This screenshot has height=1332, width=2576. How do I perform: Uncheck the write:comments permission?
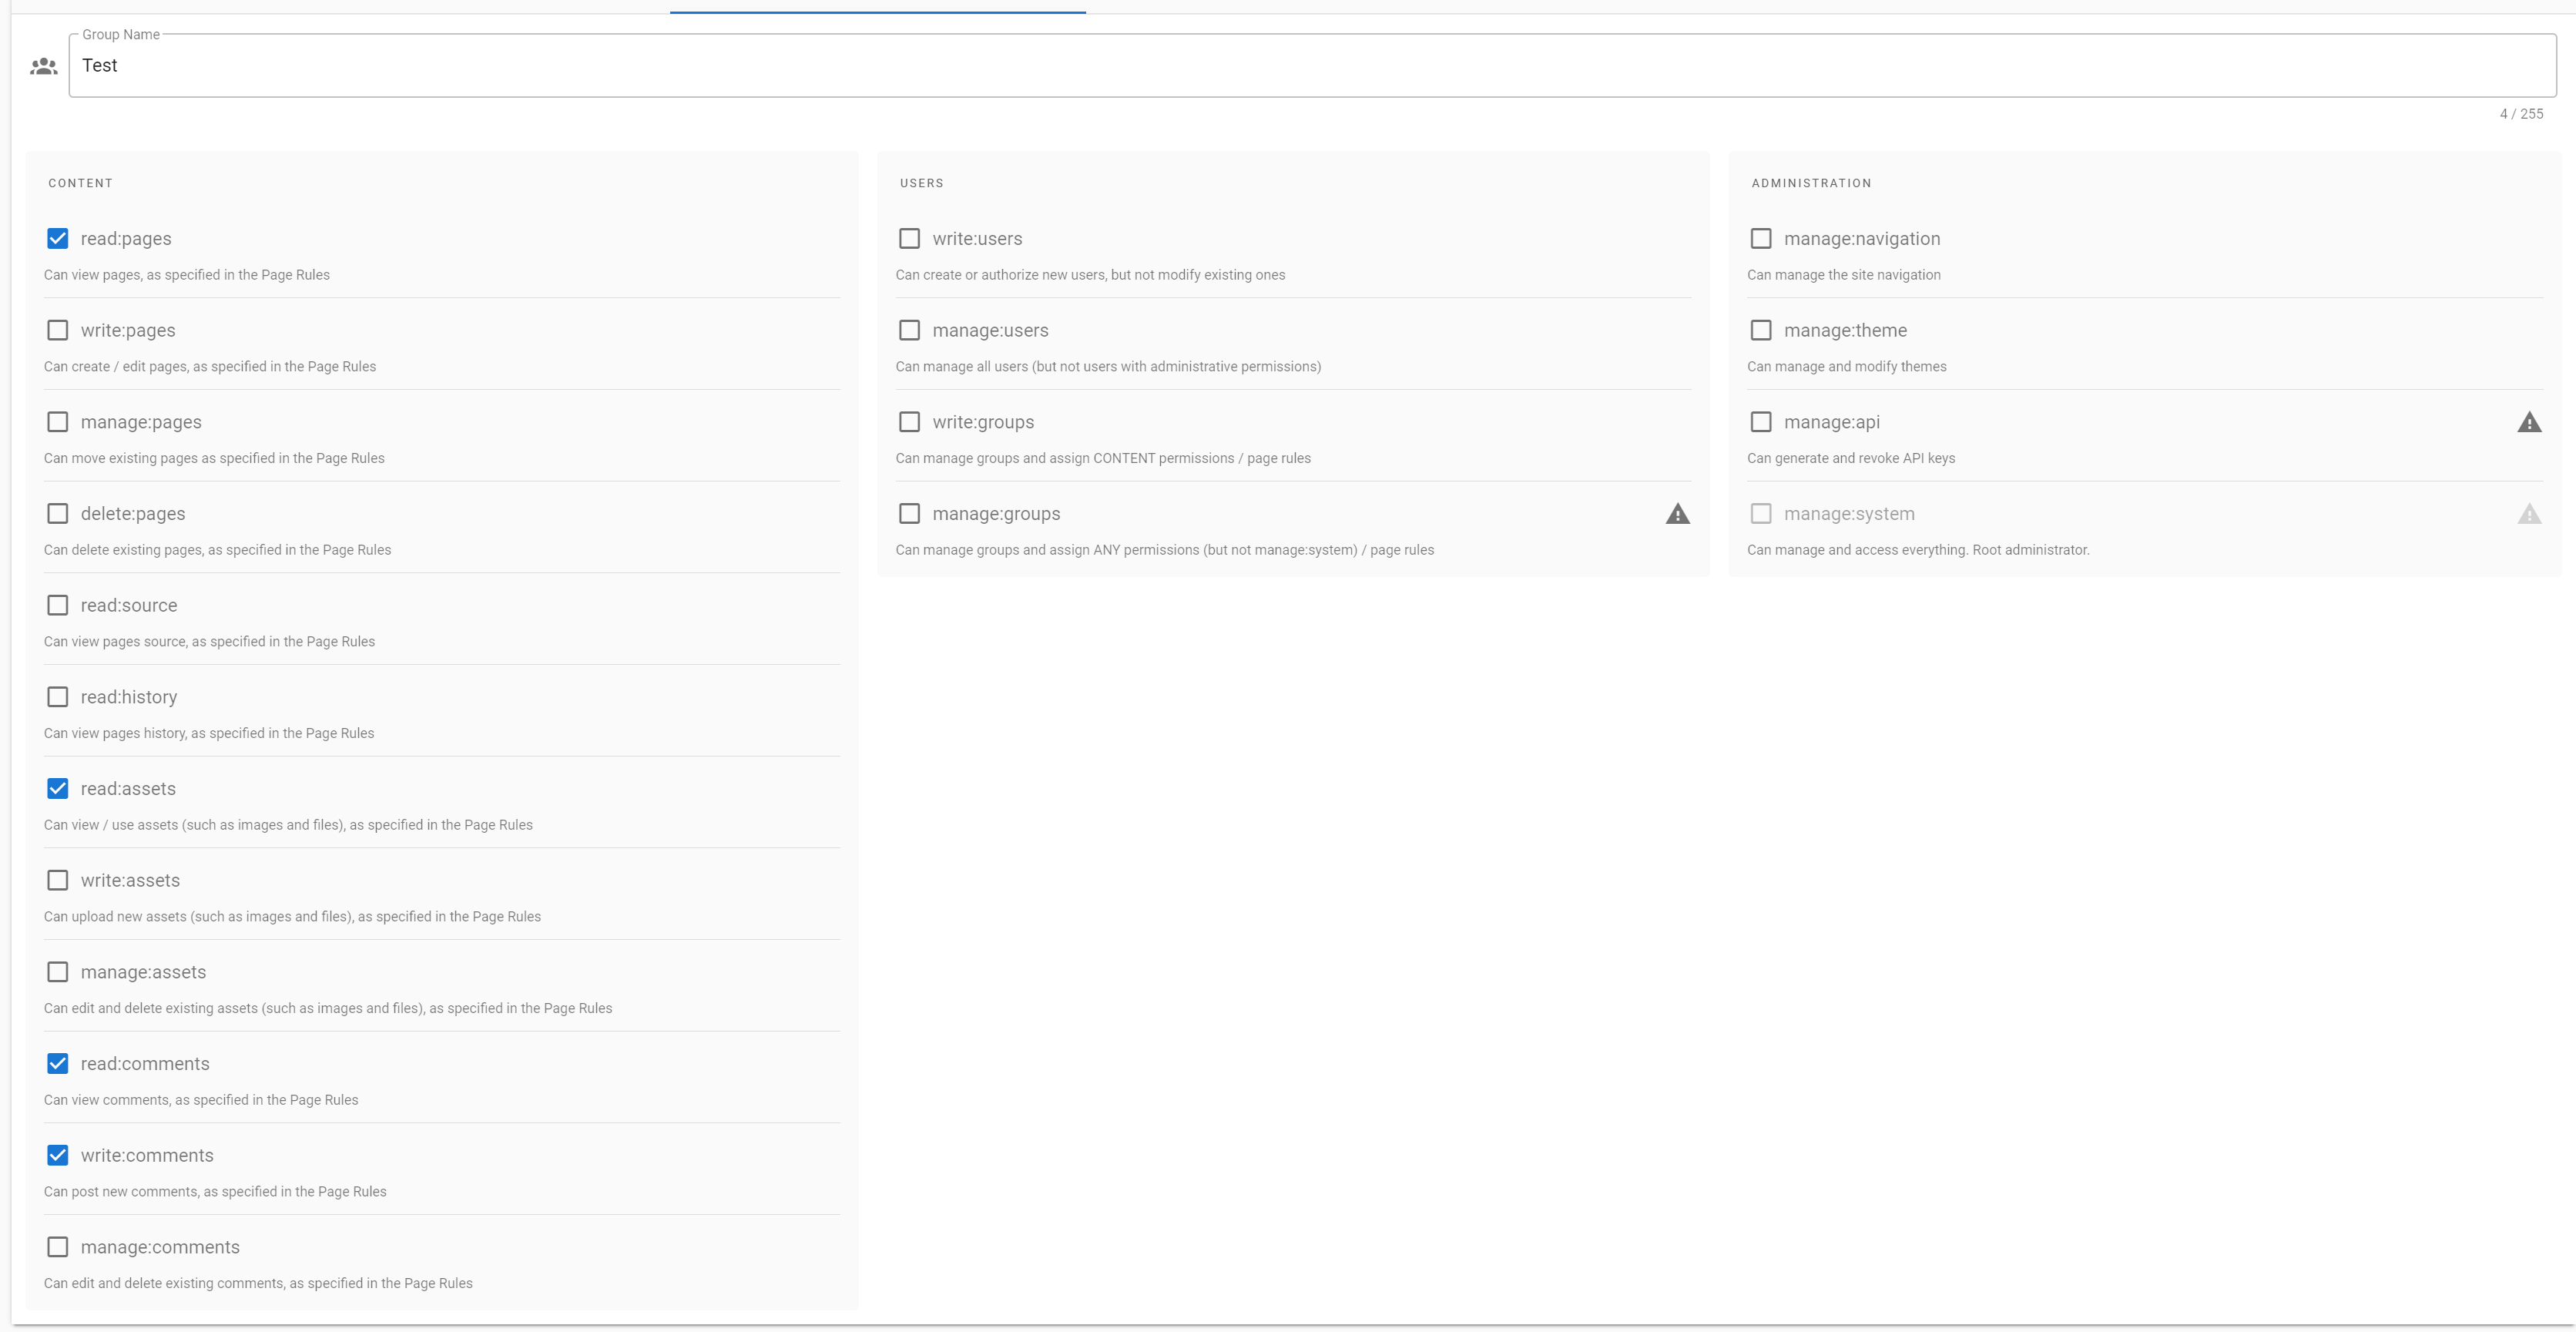[57, 1155]
